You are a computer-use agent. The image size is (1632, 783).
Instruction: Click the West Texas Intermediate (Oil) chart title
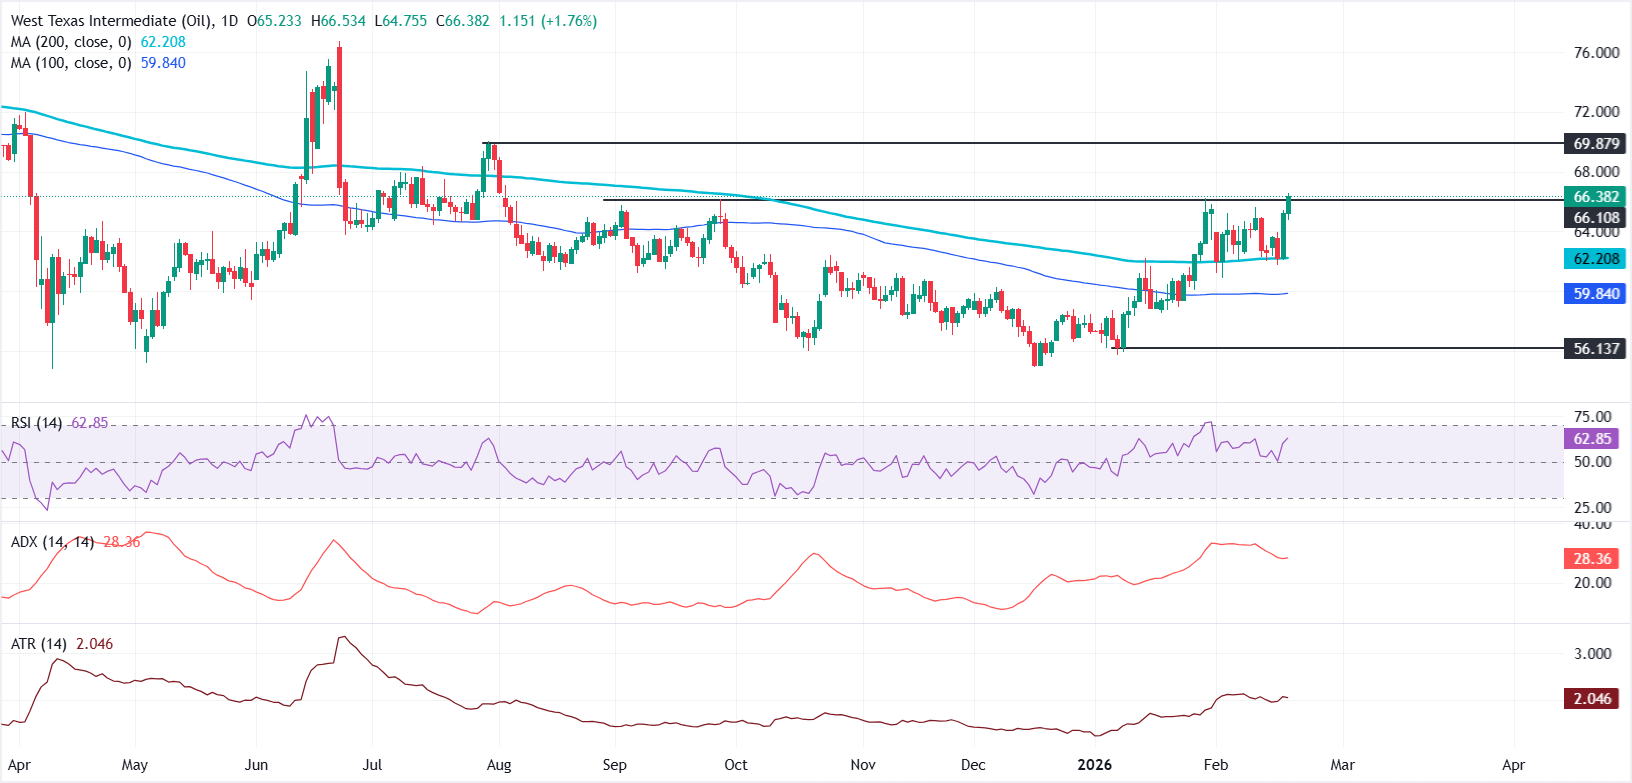click(106, 21)
